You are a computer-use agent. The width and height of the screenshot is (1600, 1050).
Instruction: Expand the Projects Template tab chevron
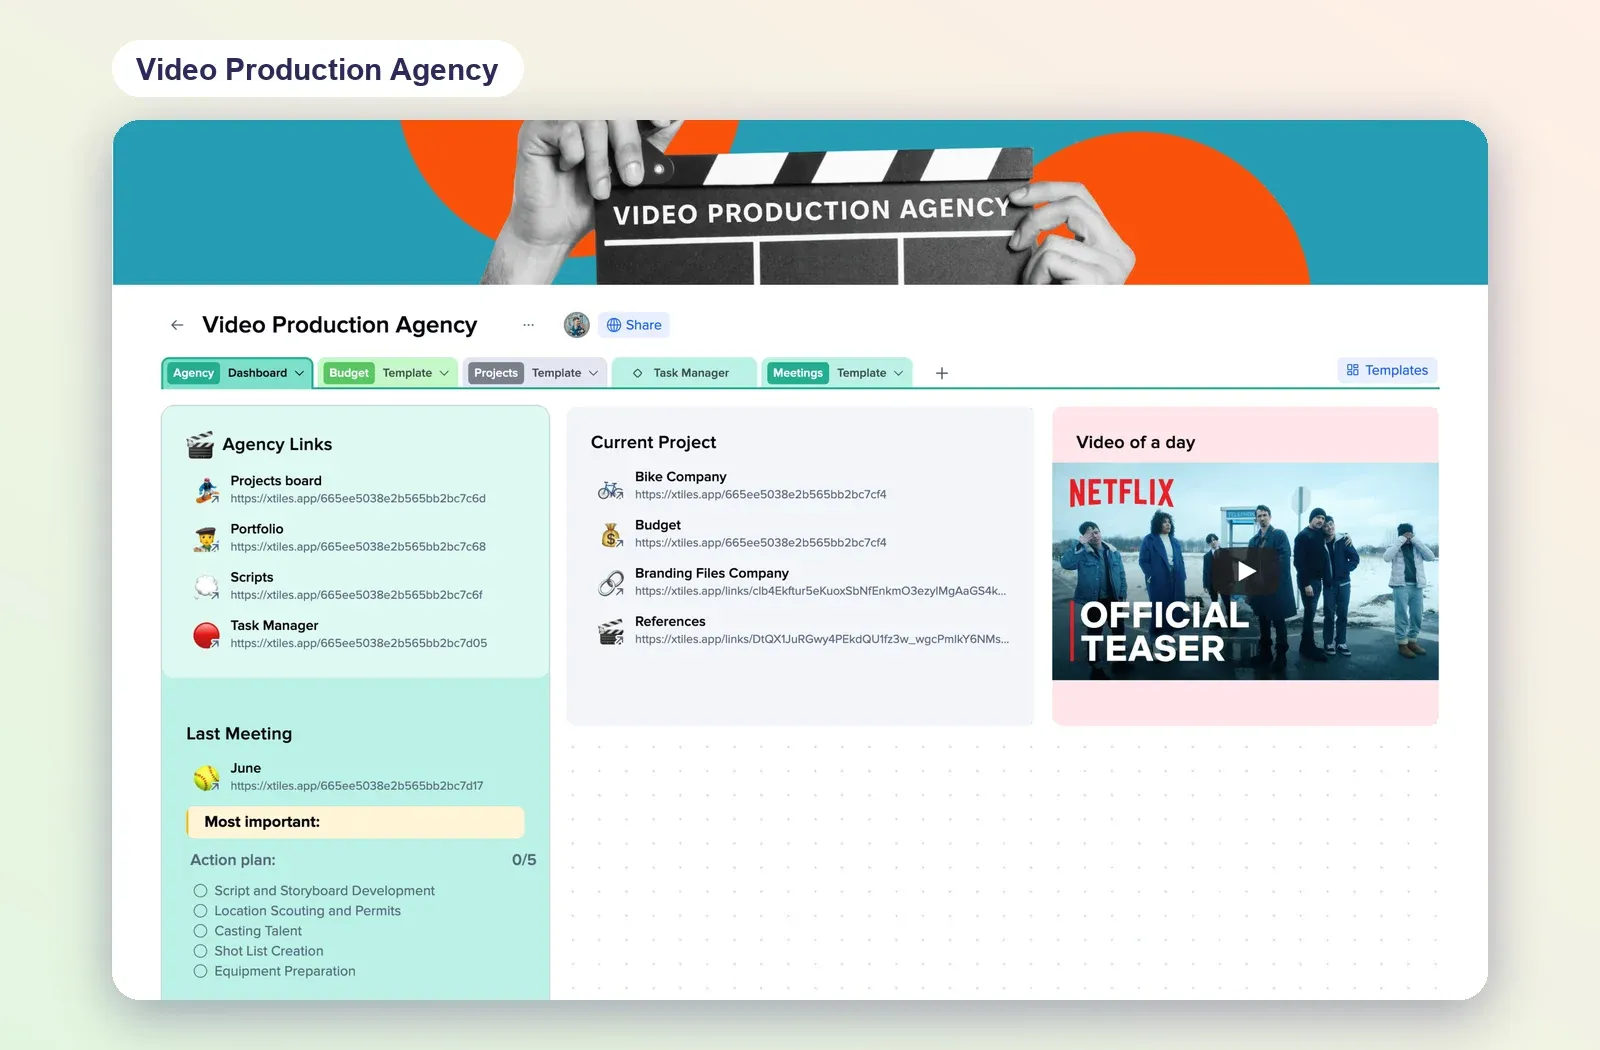click(x=593, y=373)
